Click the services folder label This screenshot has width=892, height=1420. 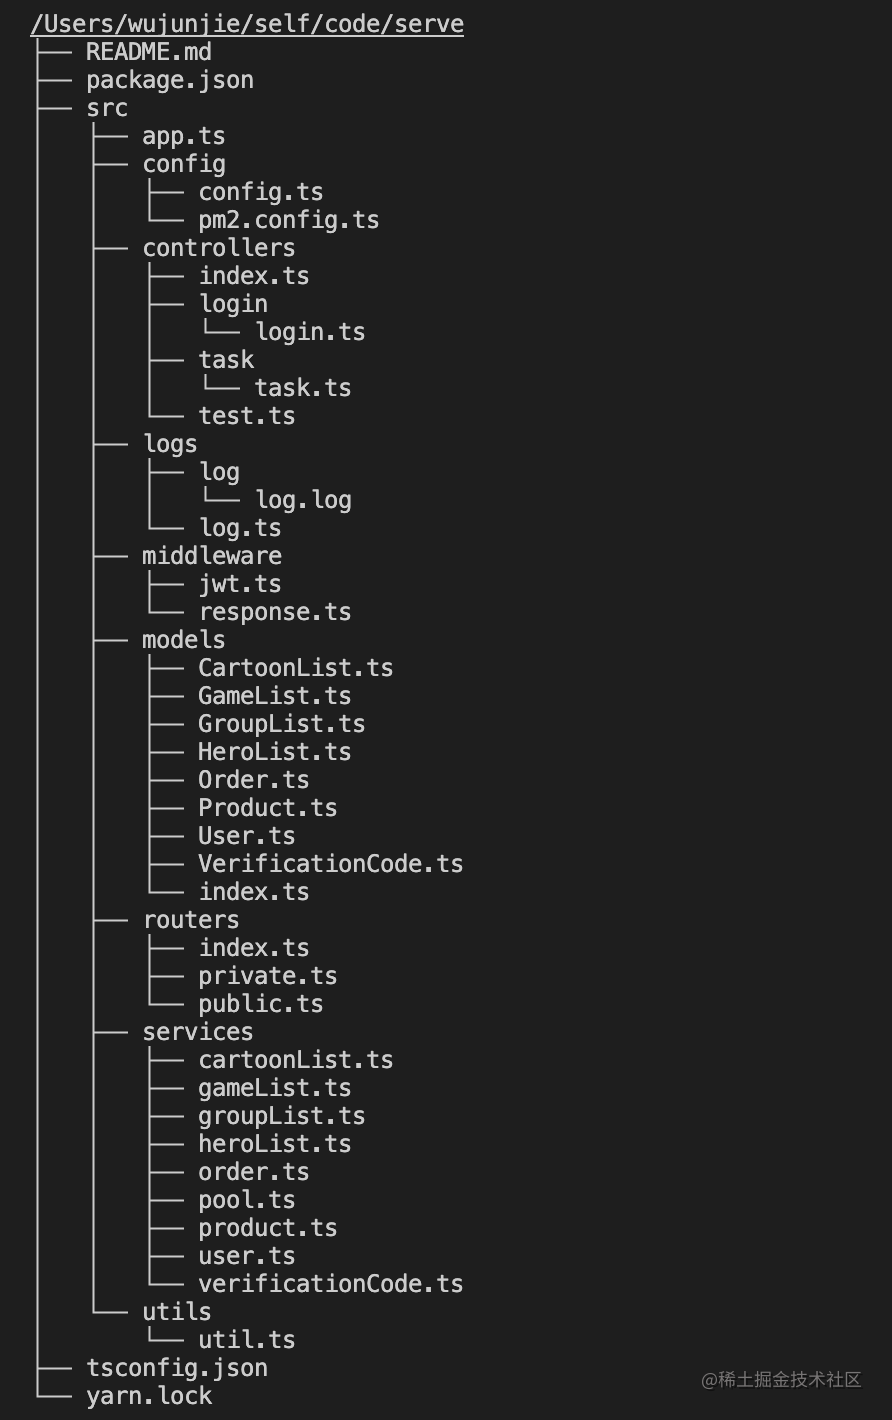[x=198, y=1032]
